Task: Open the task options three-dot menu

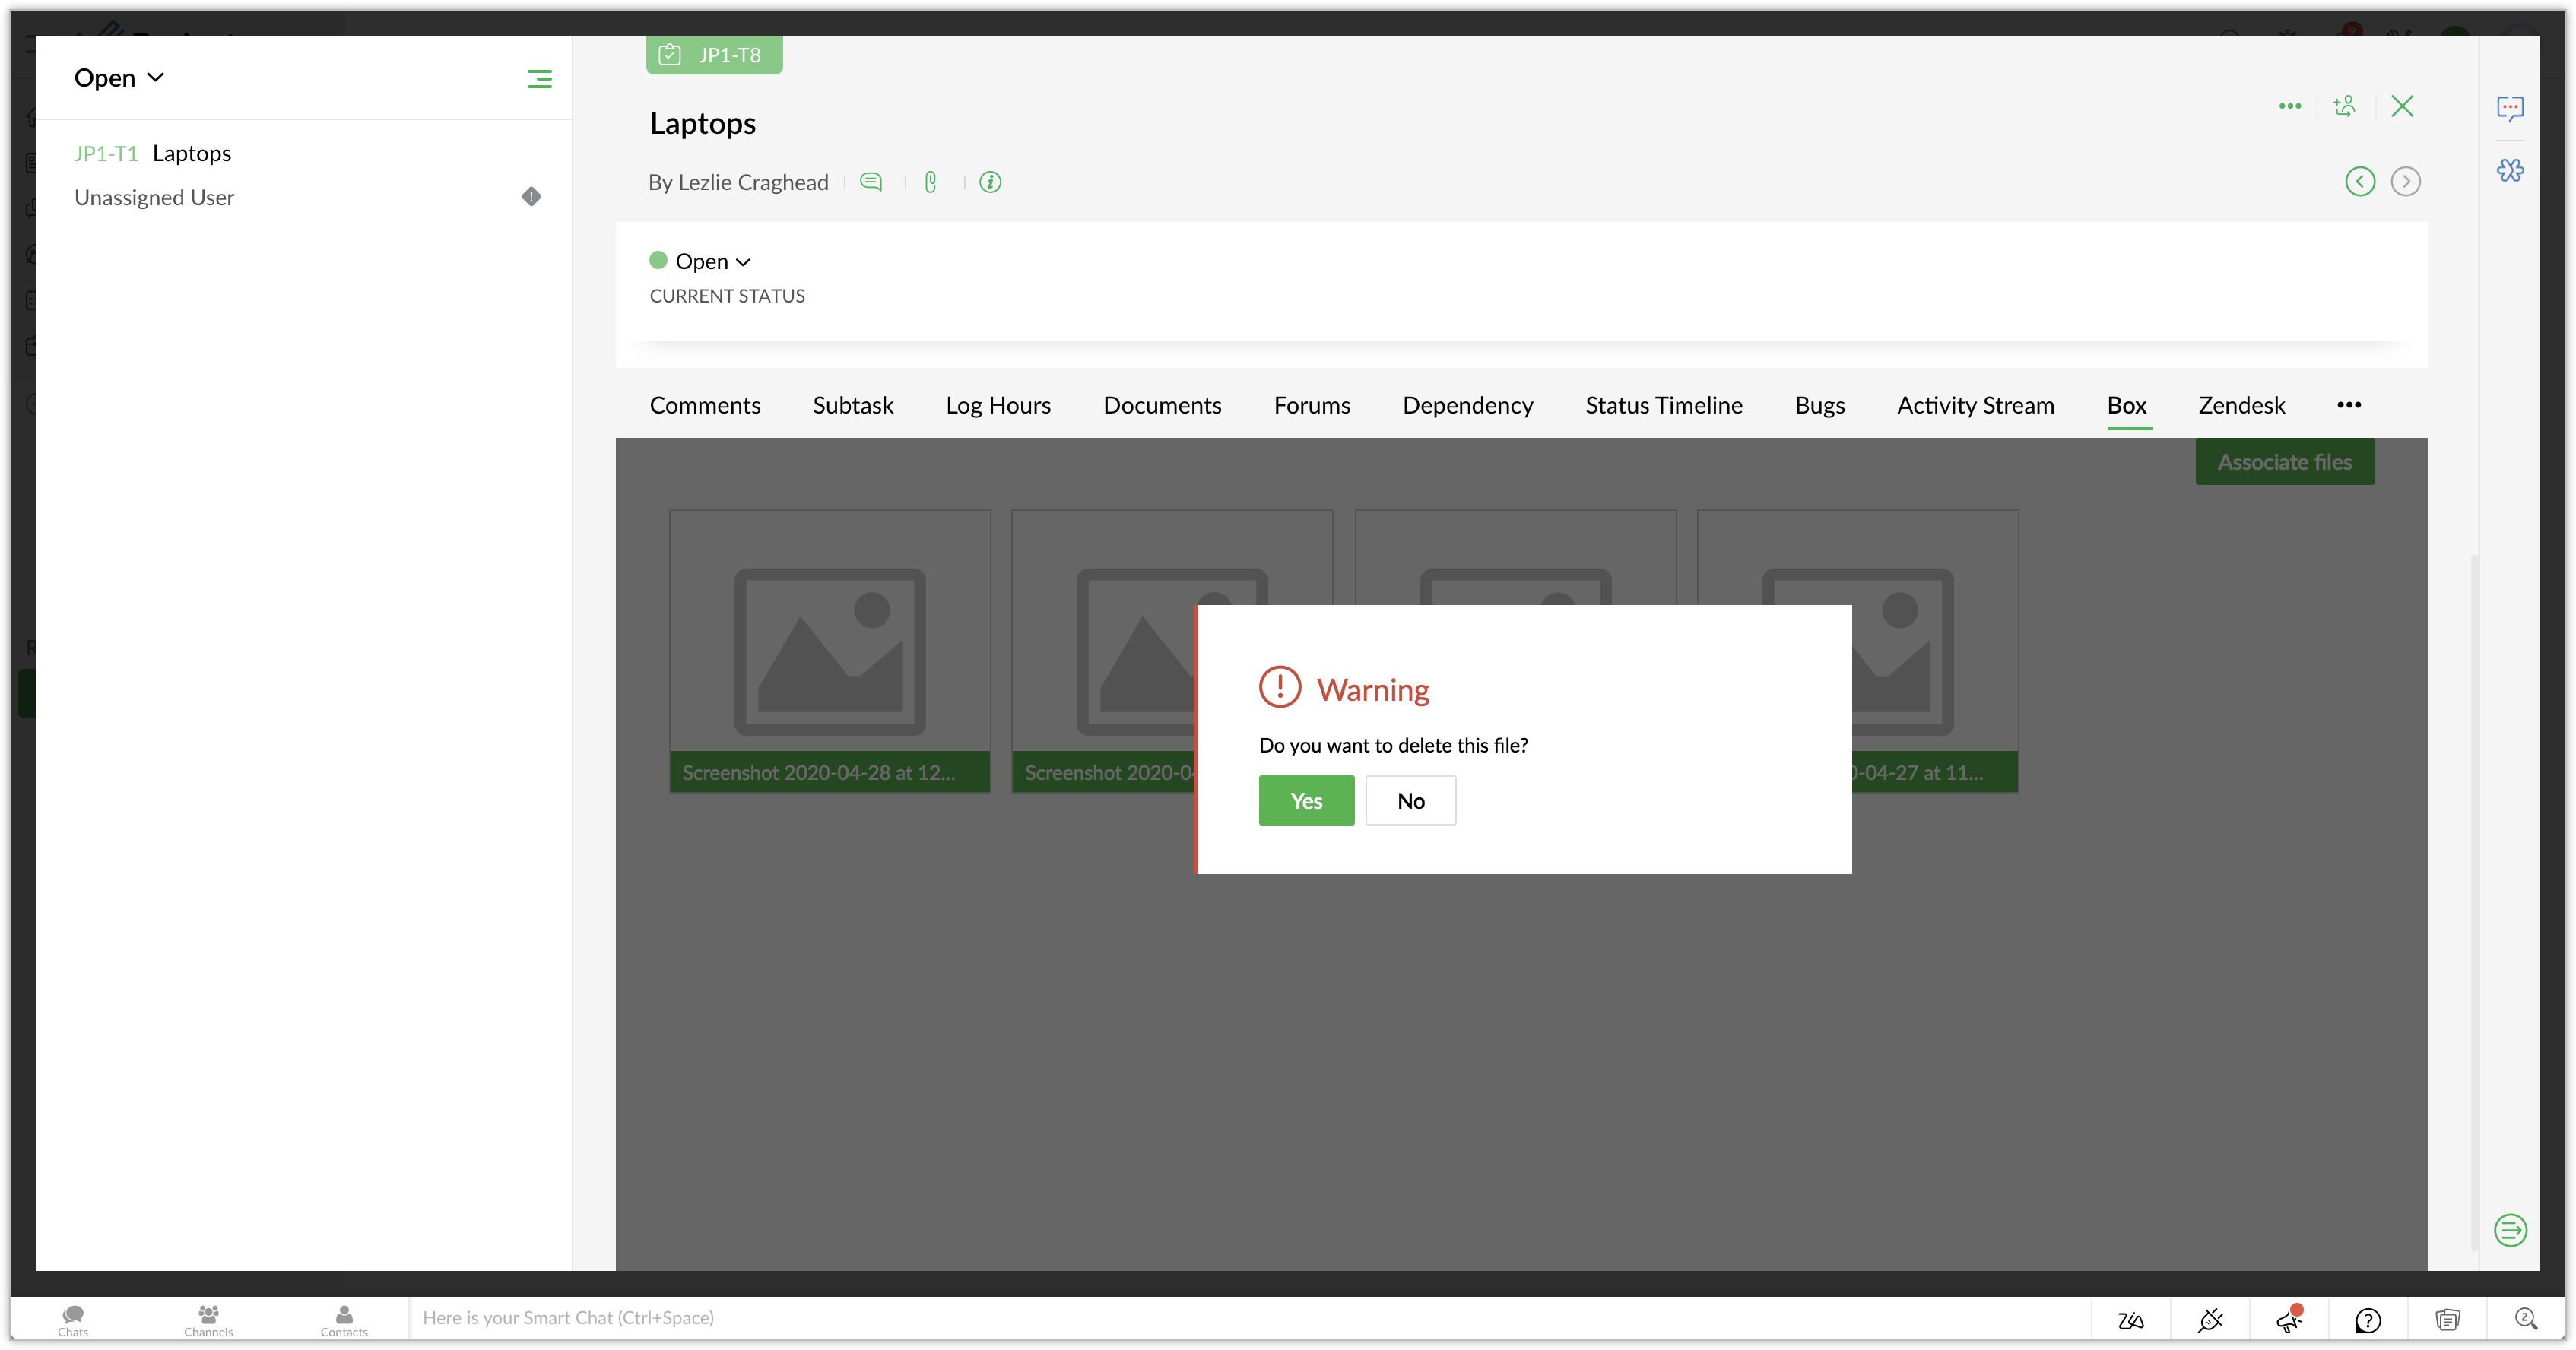Action: 2290,106
